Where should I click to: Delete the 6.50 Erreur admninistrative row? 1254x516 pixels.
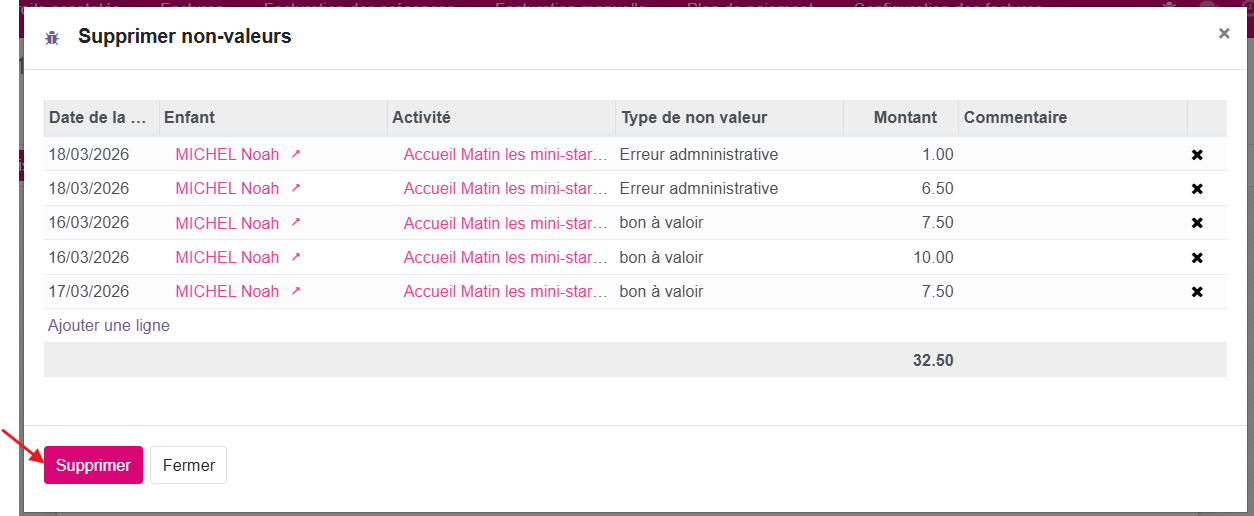pos(1197,189)
